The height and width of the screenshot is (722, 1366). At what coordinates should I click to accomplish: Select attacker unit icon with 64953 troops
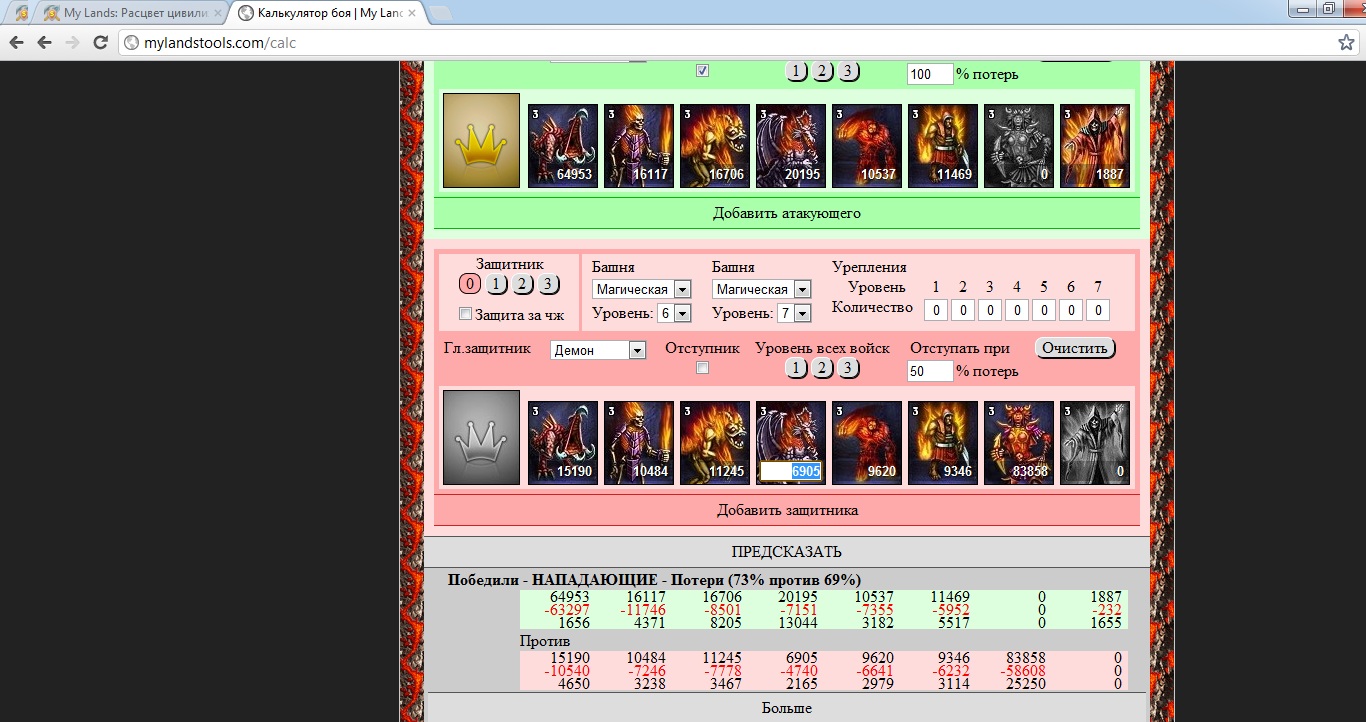click(x=563, y=146)
